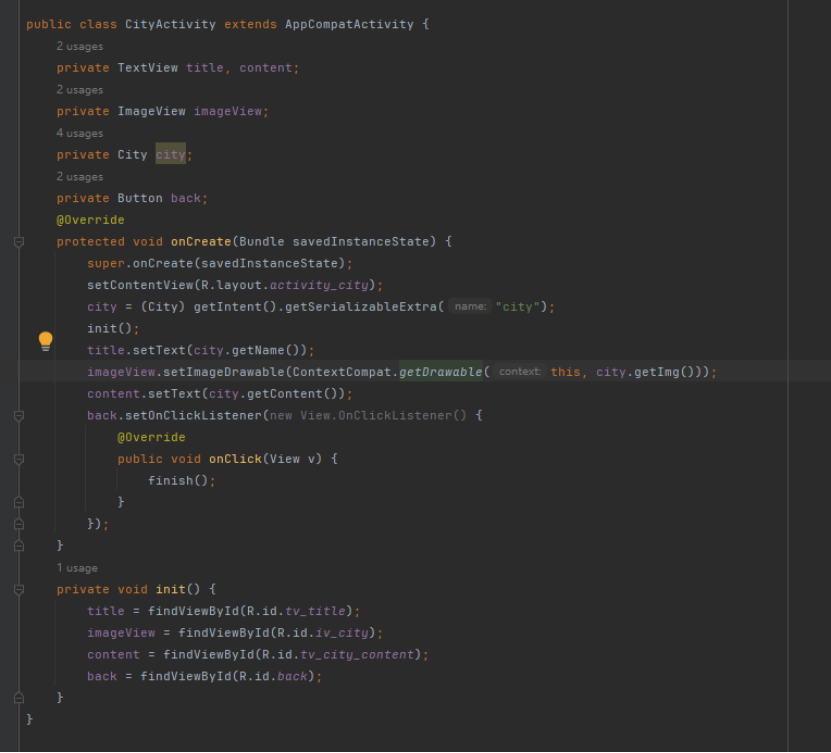This screenshot has height=753, width=831.
Task: Click the yellow lightbulb quick-fix icon
Action: click(x=46, y=341)
